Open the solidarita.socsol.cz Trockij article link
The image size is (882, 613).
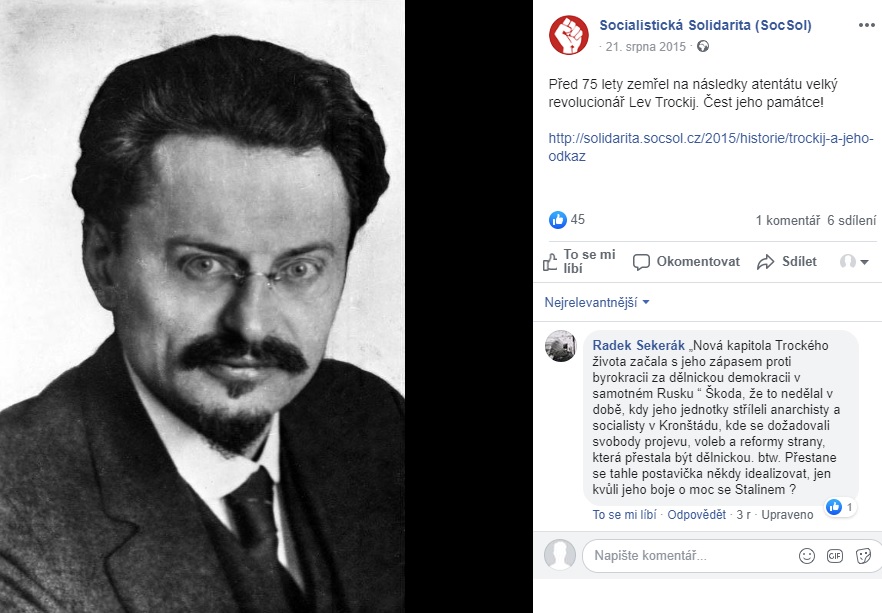pyautogui.click(x=710, y=147)
